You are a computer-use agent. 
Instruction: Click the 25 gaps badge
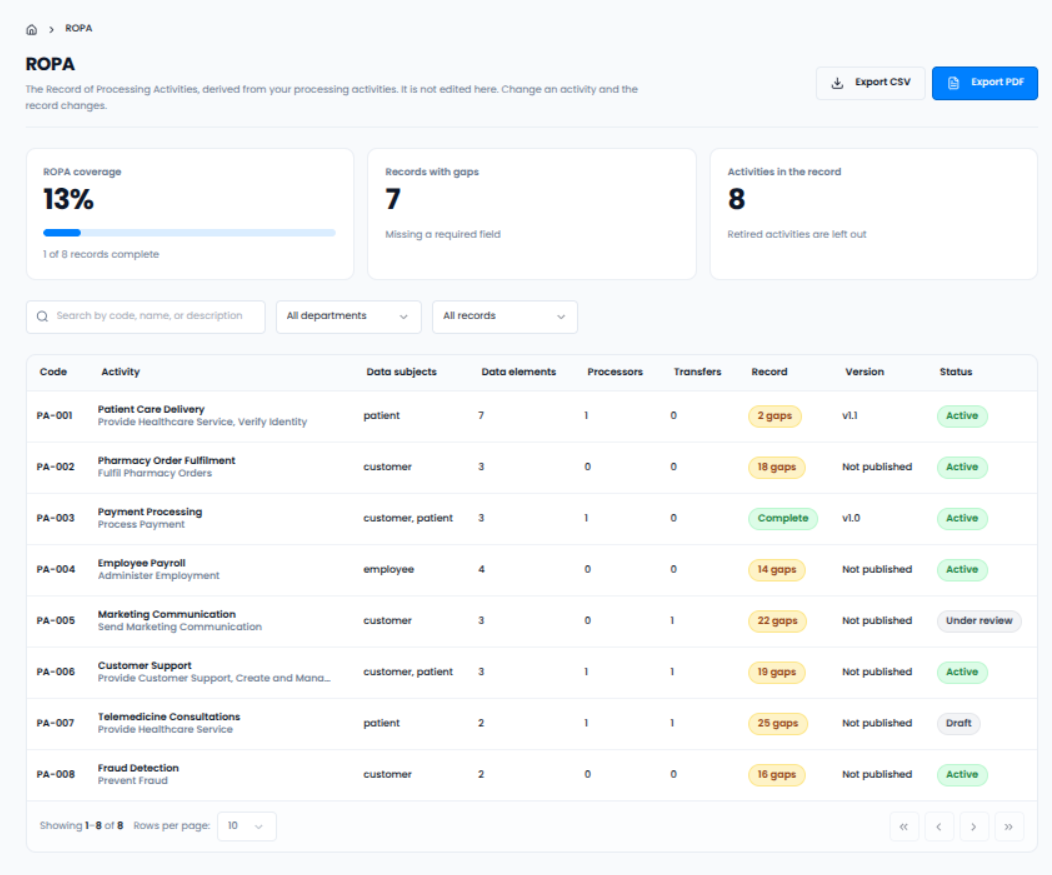778,723
